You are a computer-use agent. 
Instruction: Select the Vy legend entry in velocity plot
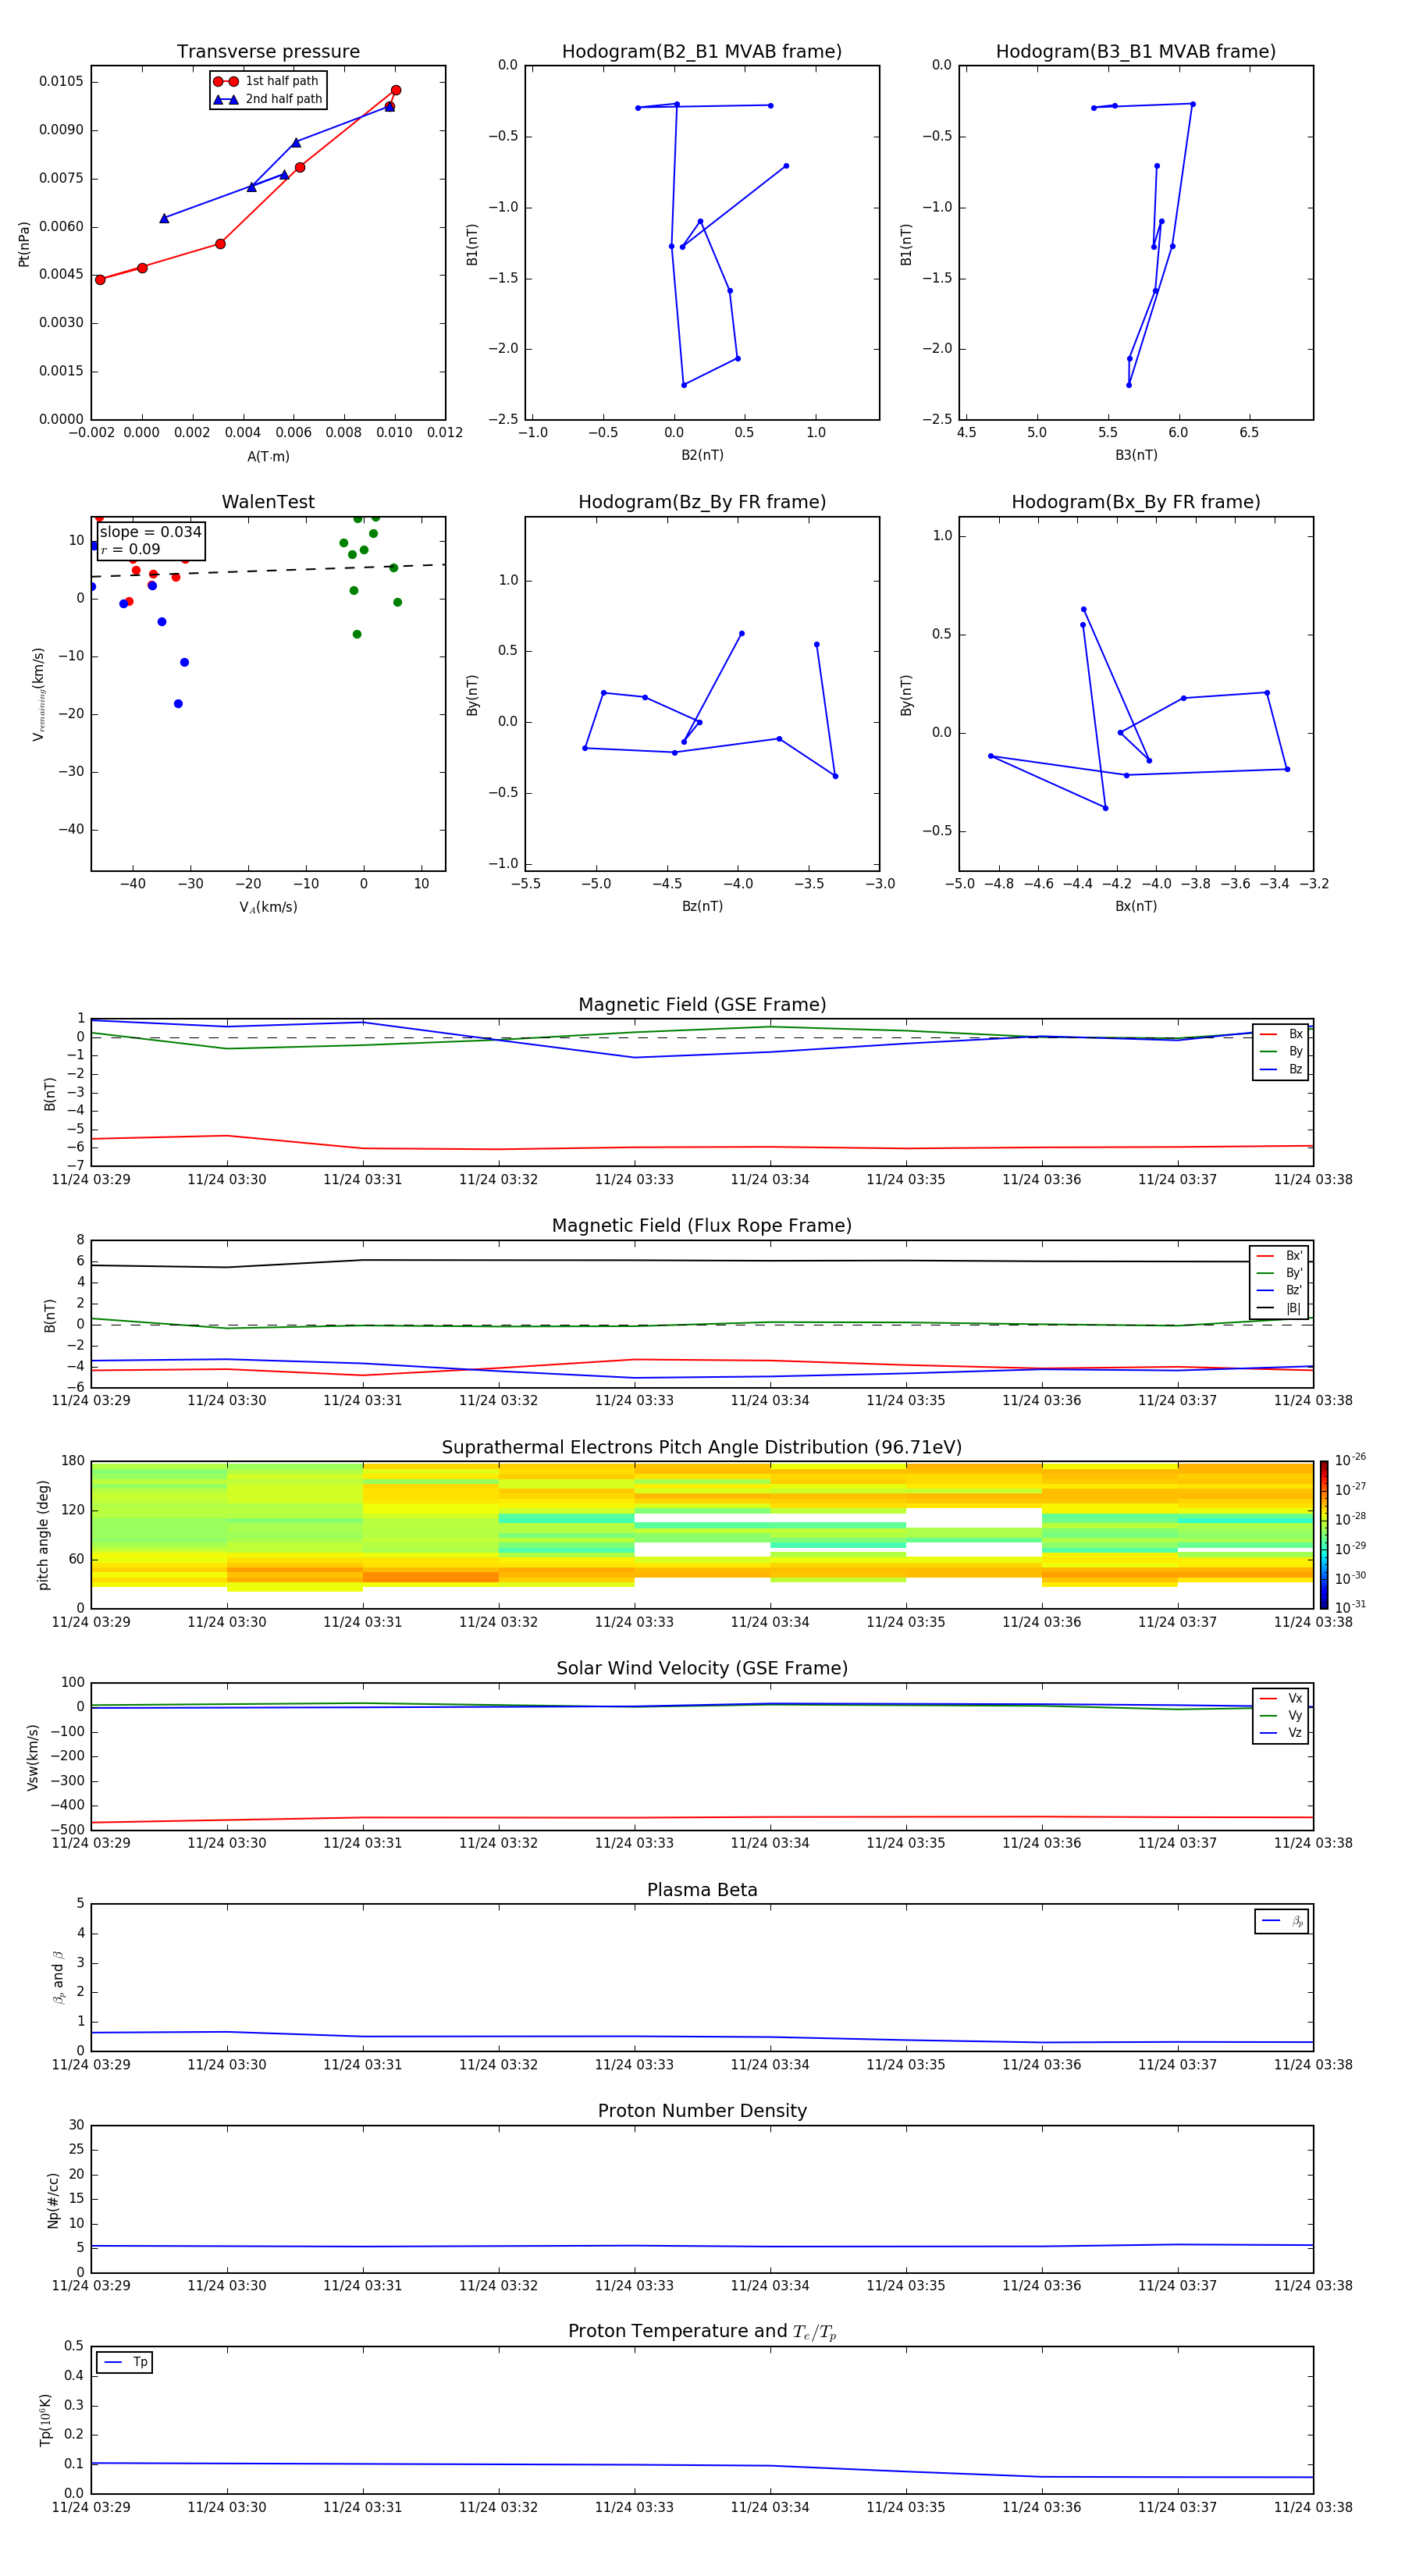click(x=1281, y=1716)
